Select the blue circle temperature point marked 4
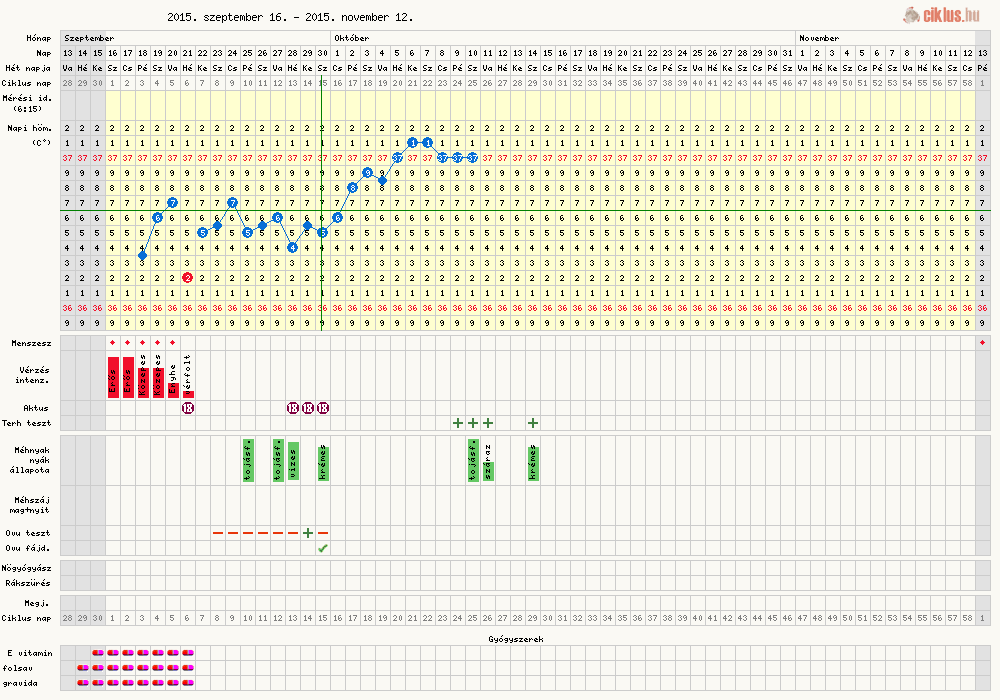The width and height of the screenshot is (1000, 700). (292, 247)
